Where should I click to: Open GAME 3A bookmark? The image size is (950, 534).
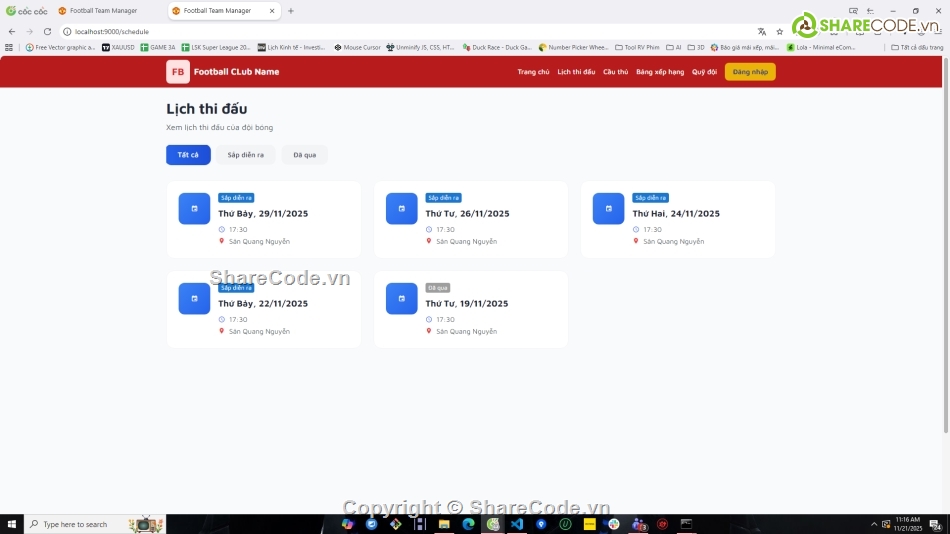pyautogui.click(x=158, y=47)
